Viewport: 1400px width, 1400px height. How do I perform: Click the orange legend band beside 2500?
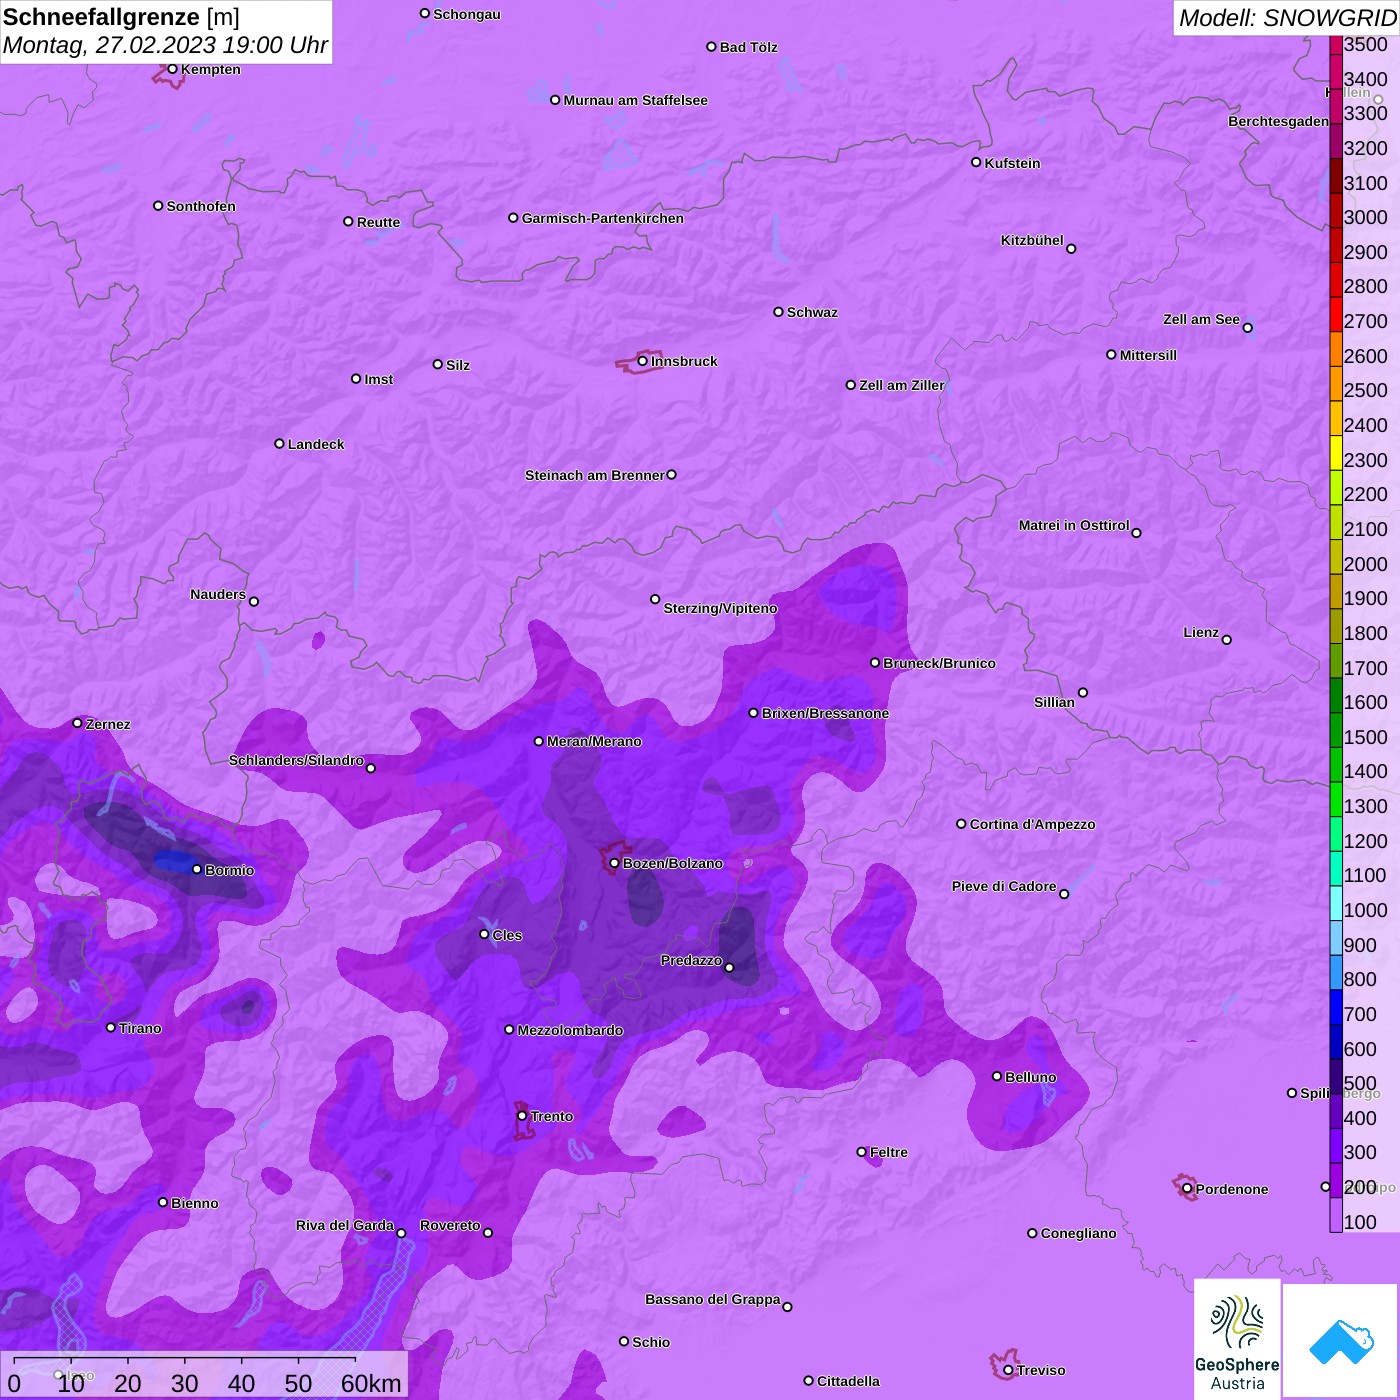(x=1336, y=383)
